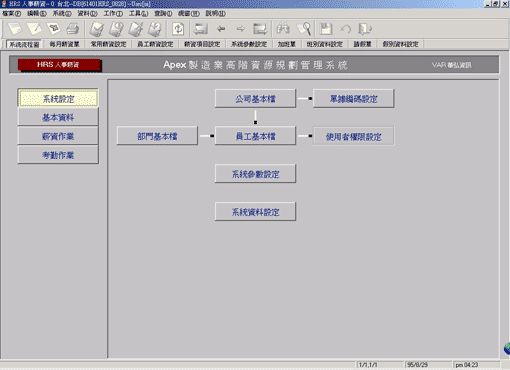Image resolution: width=510 pixels, height=370 pixels.
Task: Open the 視窗(W) menu
Action: [x=189, y=13]
